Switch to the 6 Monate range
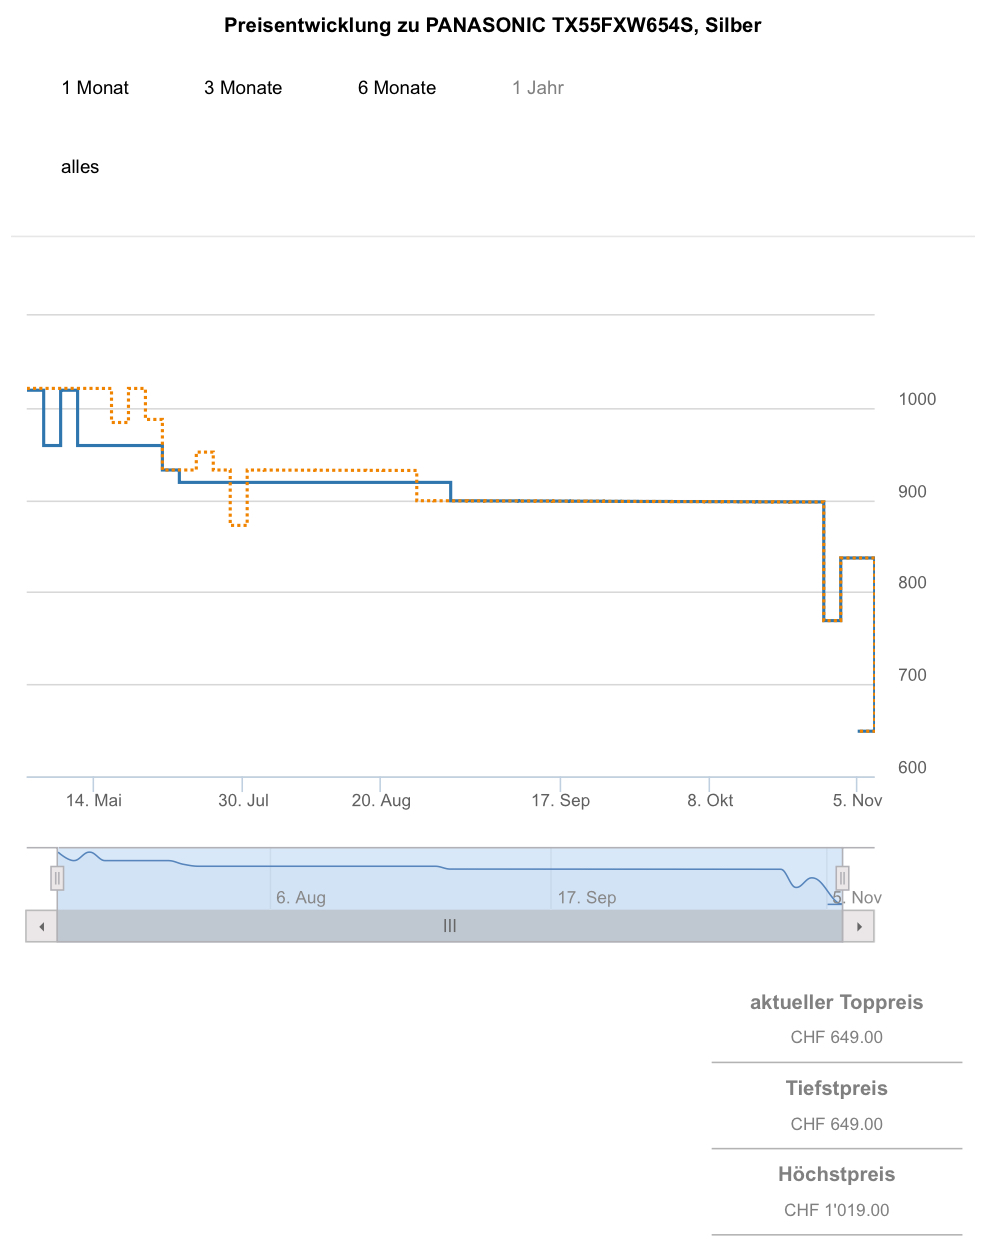 pos(397,88)
